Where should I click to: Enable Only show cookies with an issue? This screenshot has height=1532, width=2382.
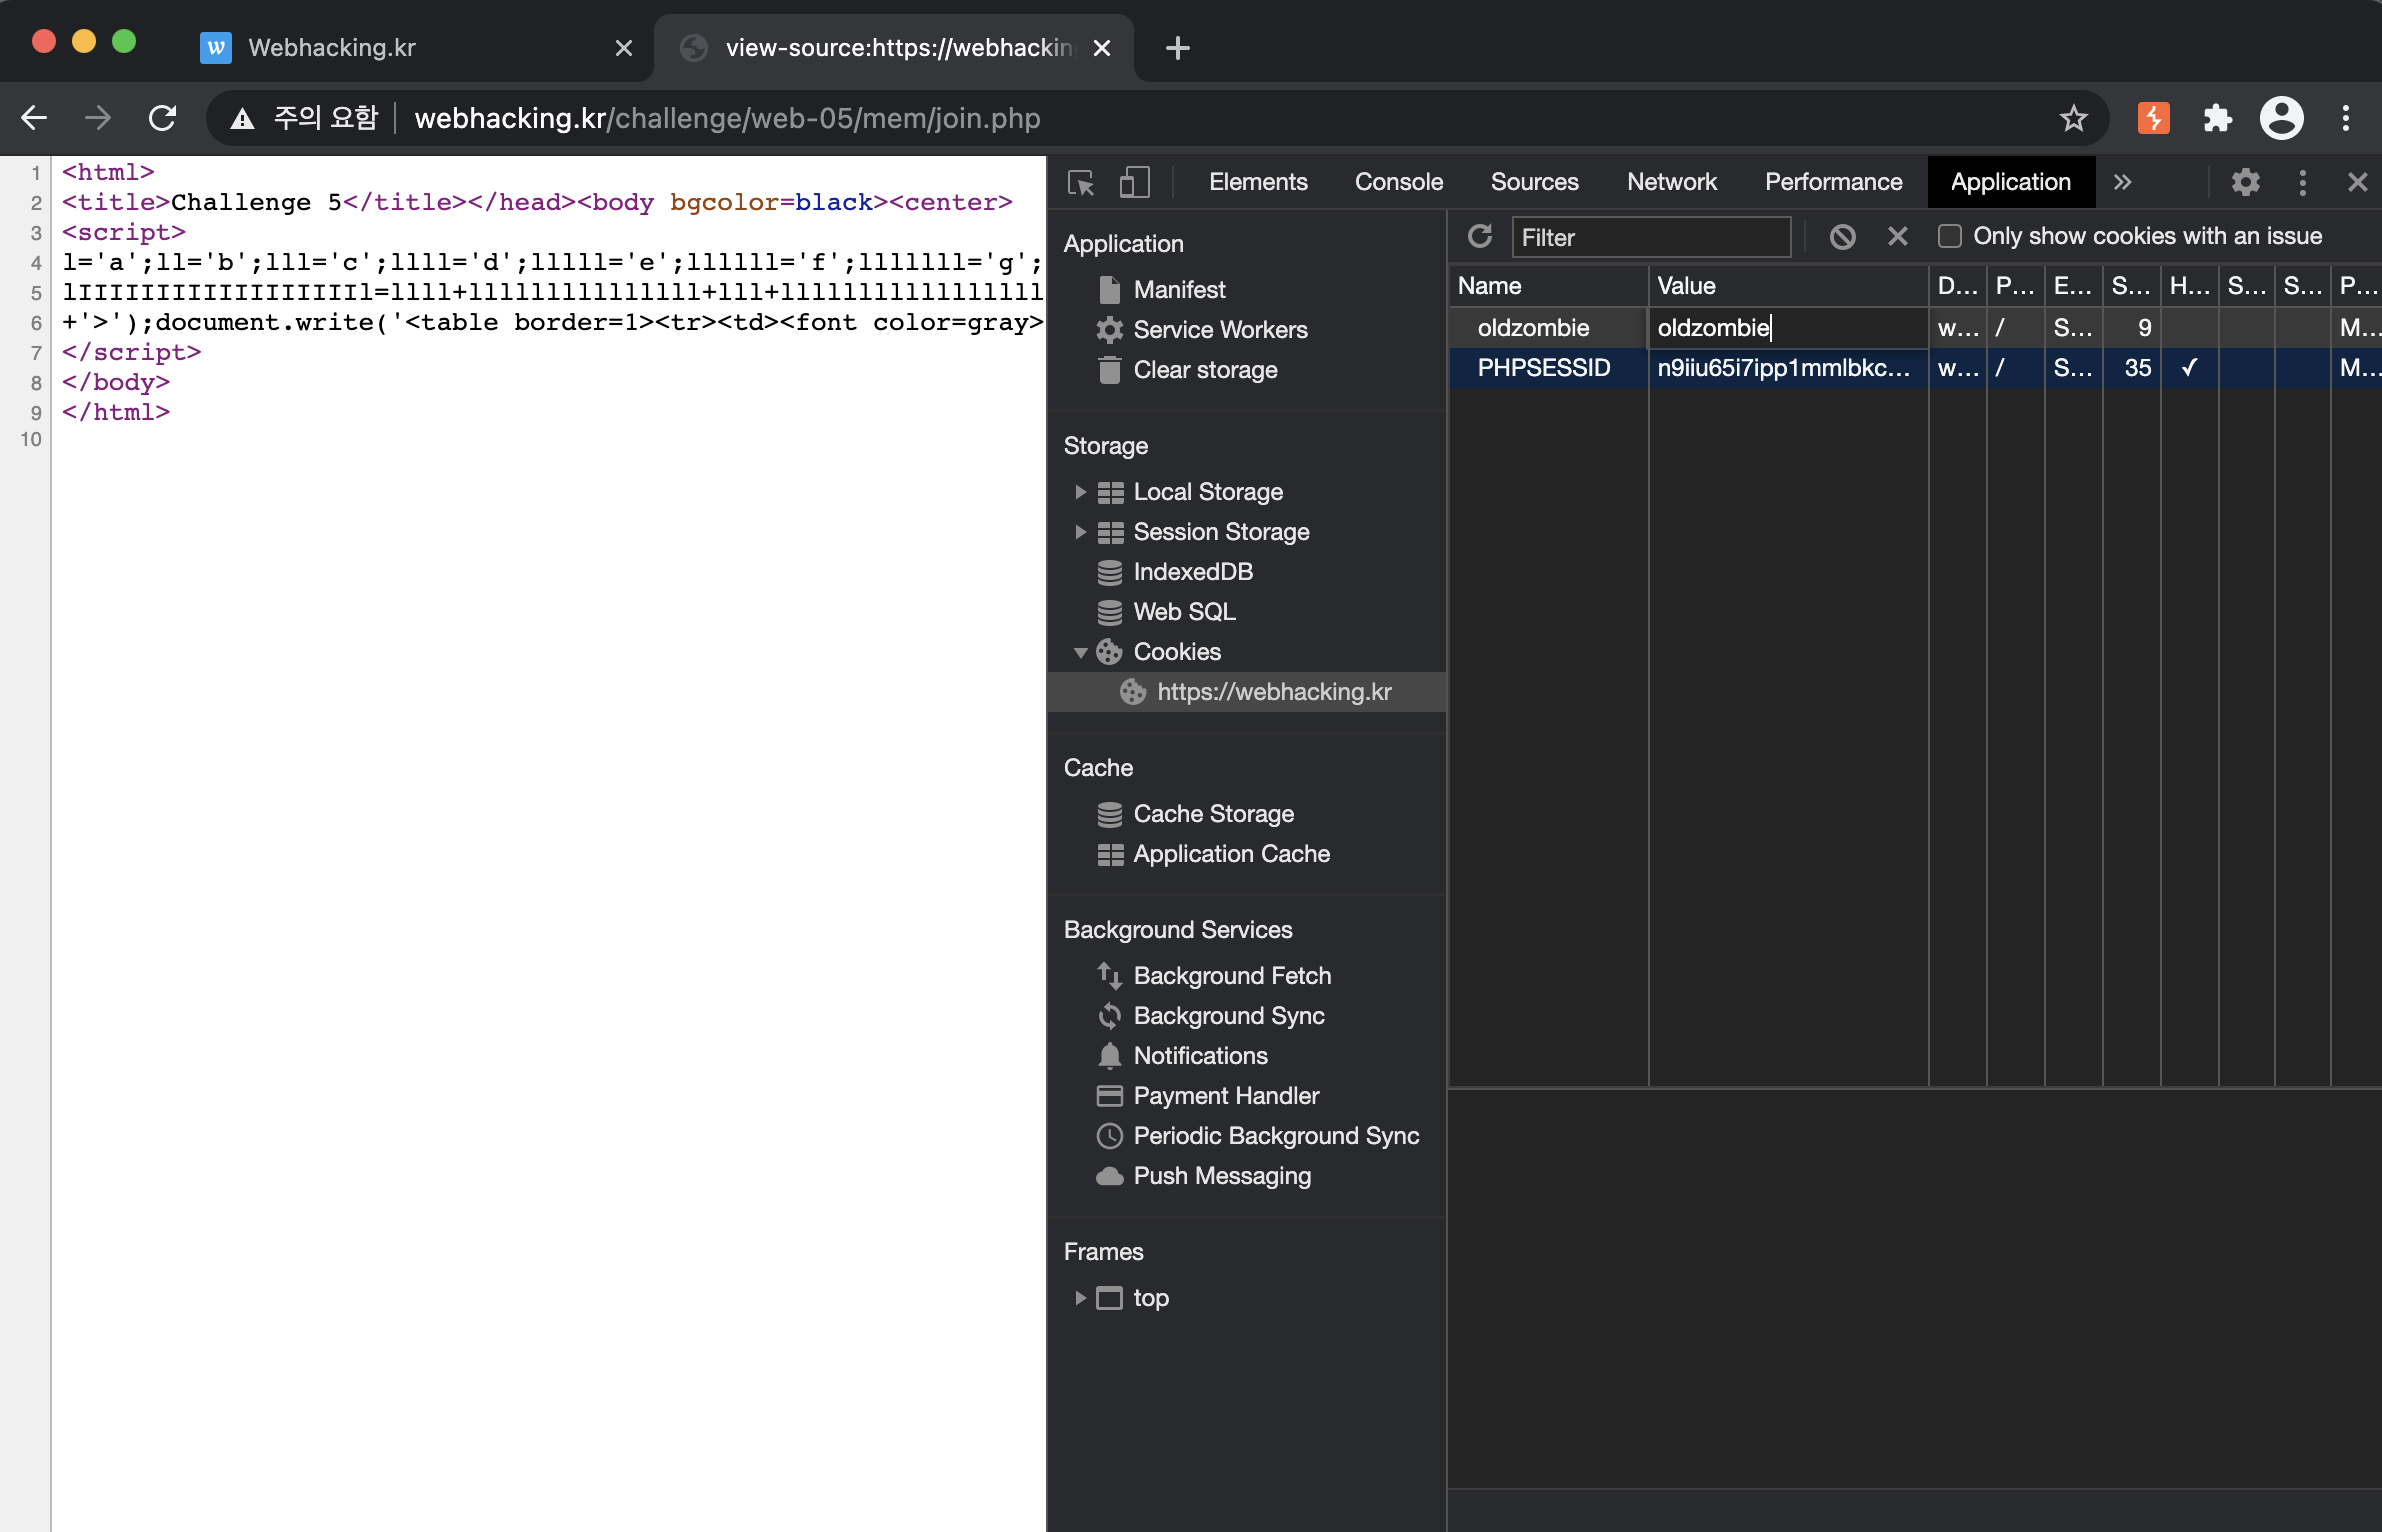click(x=1949, y=236)
